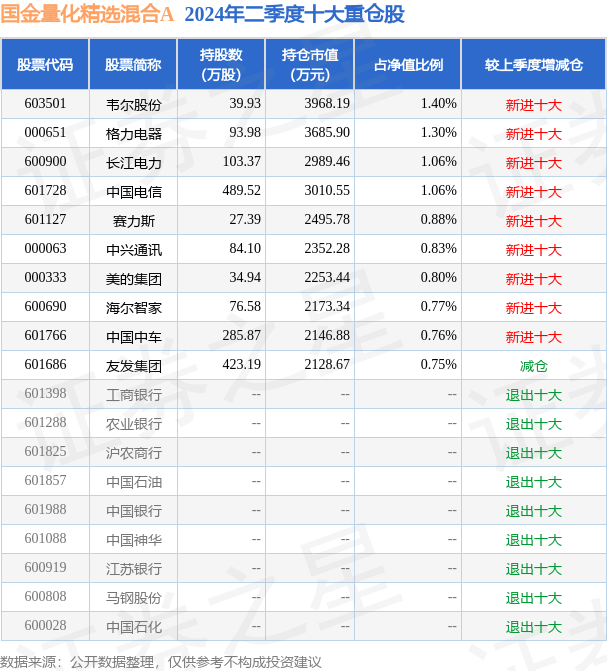Viewport: 607px width, 671px height.
Task: Select stock name 江苏银行
Action: (134, 569)
